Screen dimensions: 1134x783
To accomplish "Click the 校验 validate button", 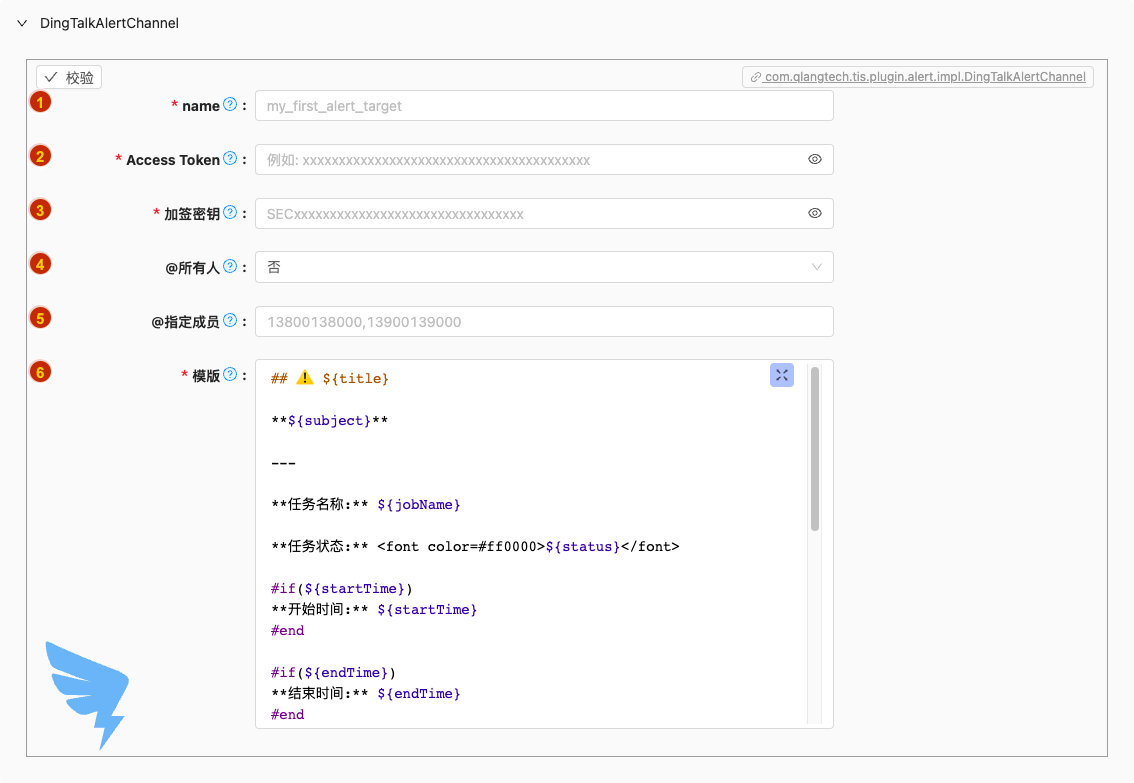I will click(69, 77).
